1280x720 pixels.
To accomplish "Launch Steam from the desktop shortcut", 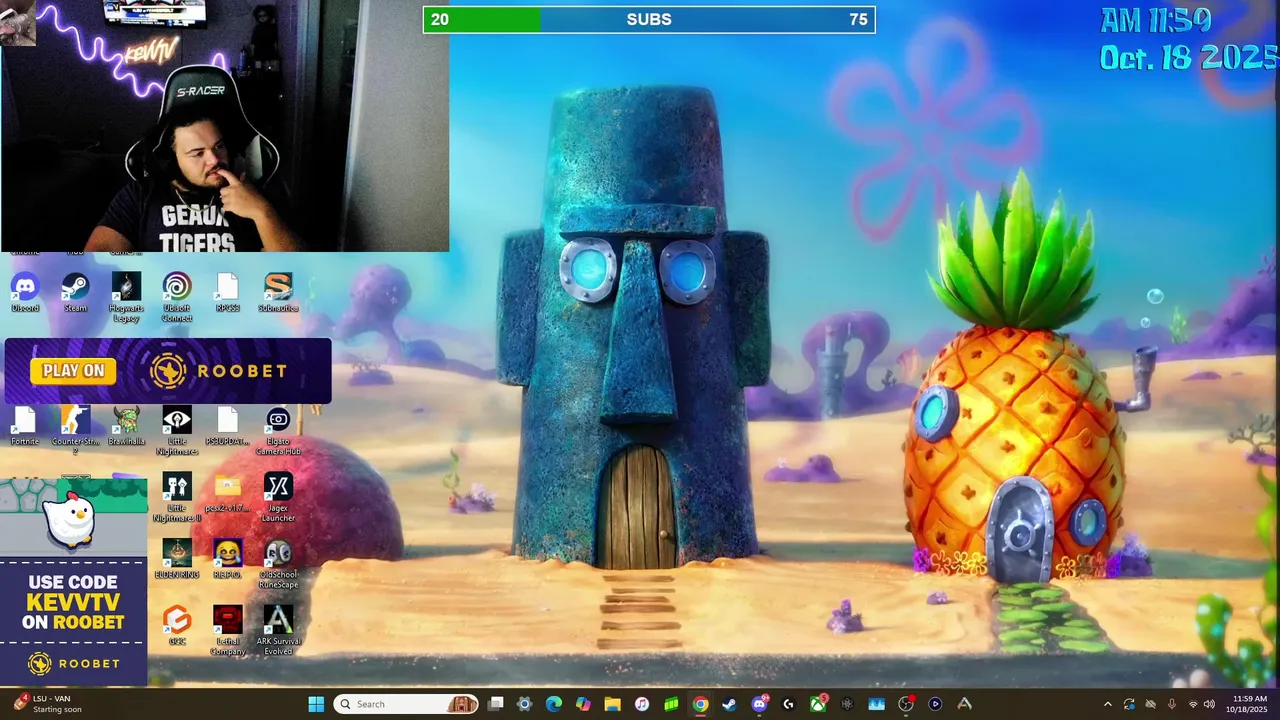I will [x=75, y=292].
